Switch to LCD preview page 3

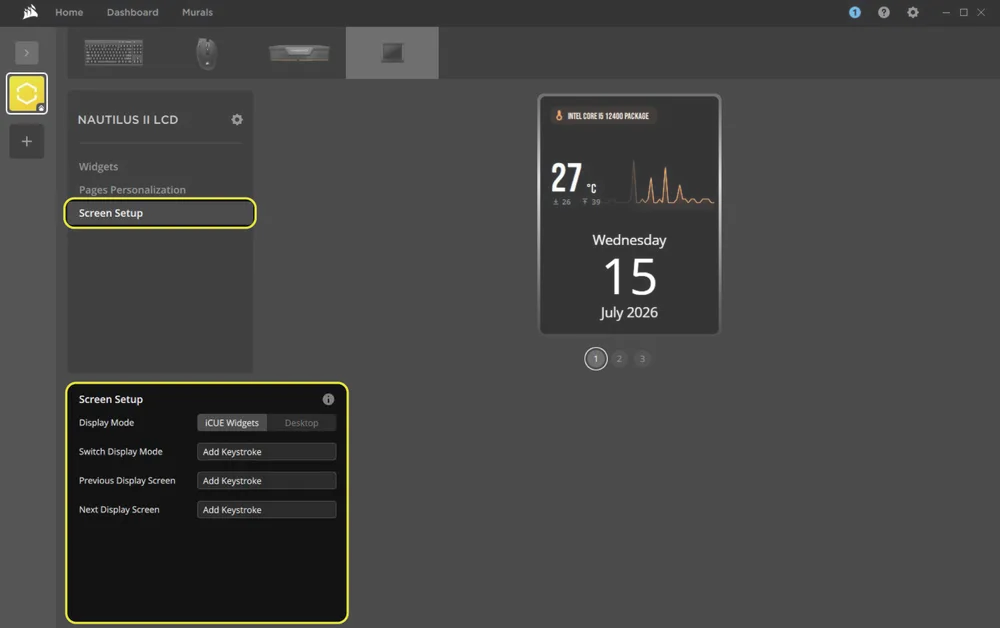[x=642, y=359]
